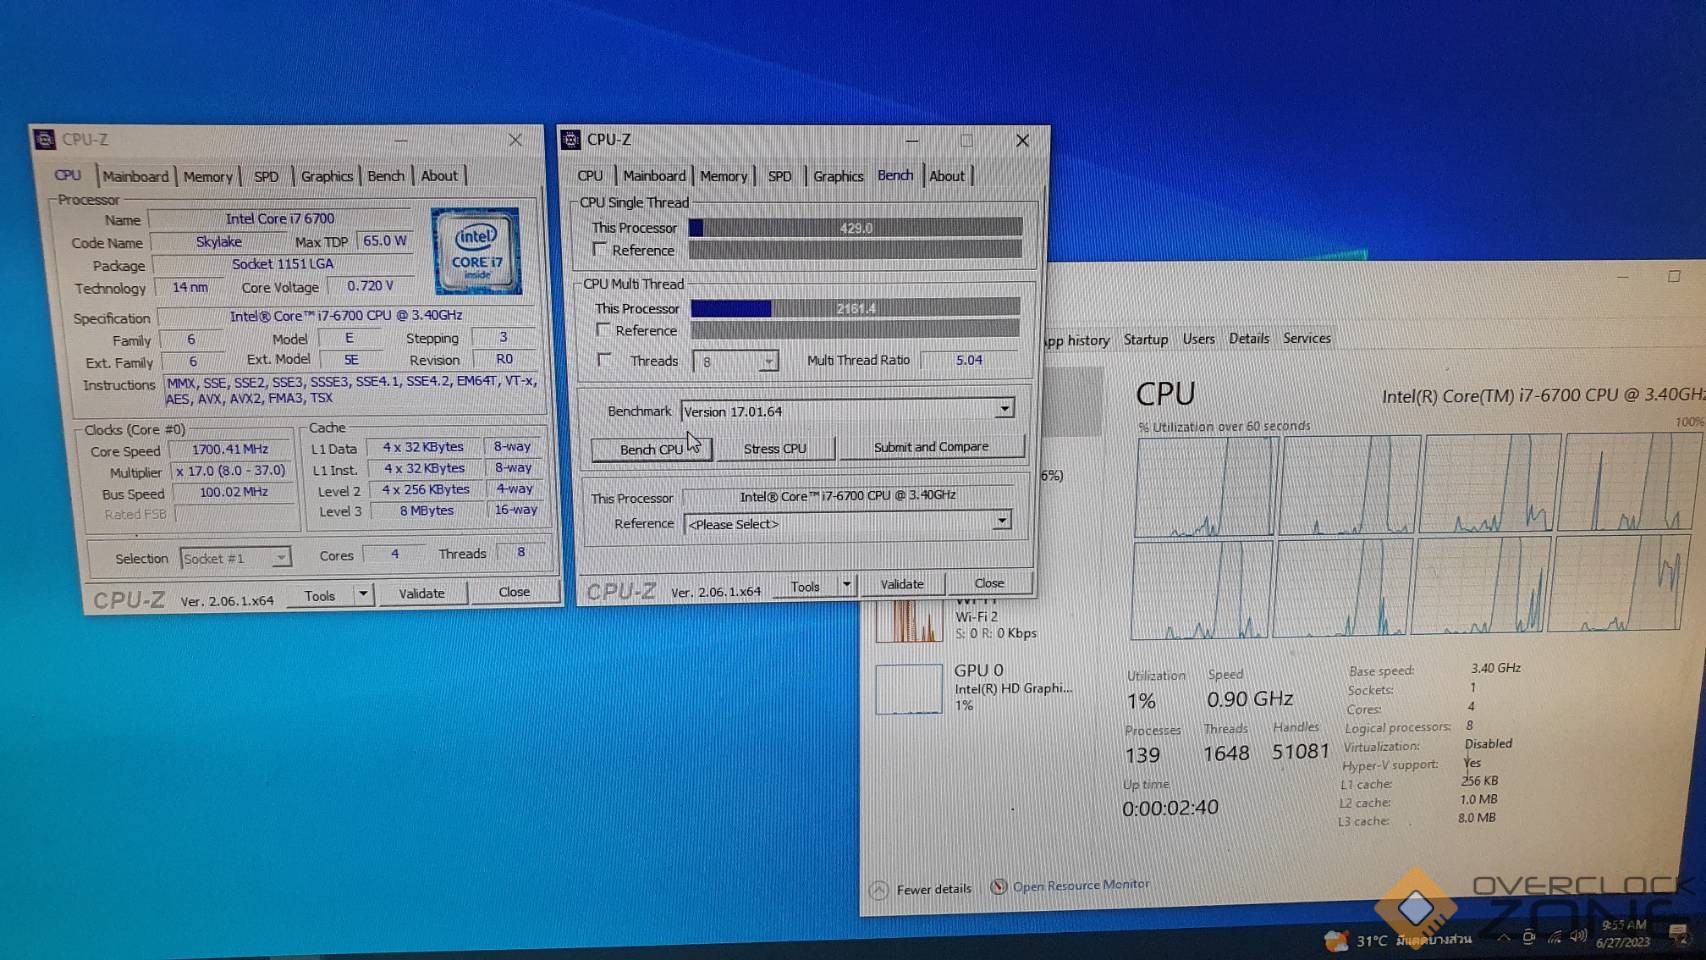Viewport: 1706px width, 960px height.
Task: Click the Fewer details link in Task Manager
Action: point(934,889)
